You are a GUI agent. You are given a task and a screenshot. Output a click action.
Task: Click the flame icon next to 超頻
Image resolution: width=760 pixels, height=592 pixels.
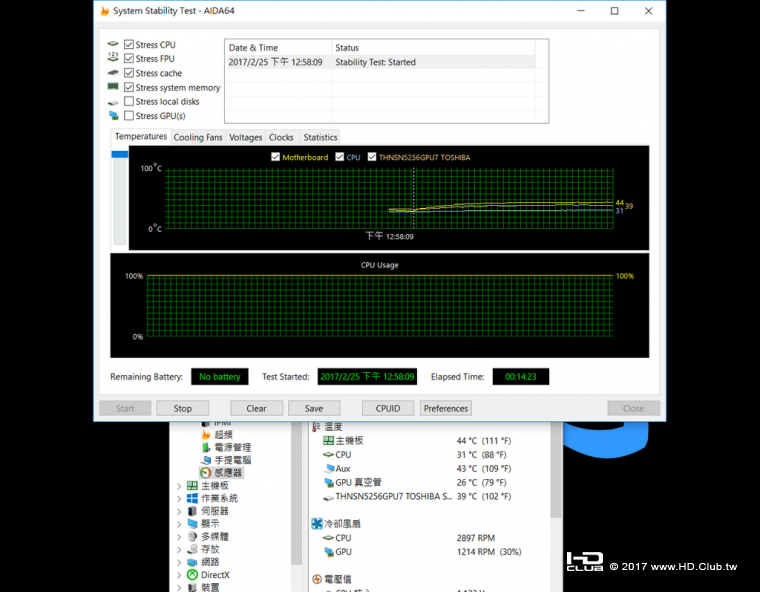click(x=206, y=435)
